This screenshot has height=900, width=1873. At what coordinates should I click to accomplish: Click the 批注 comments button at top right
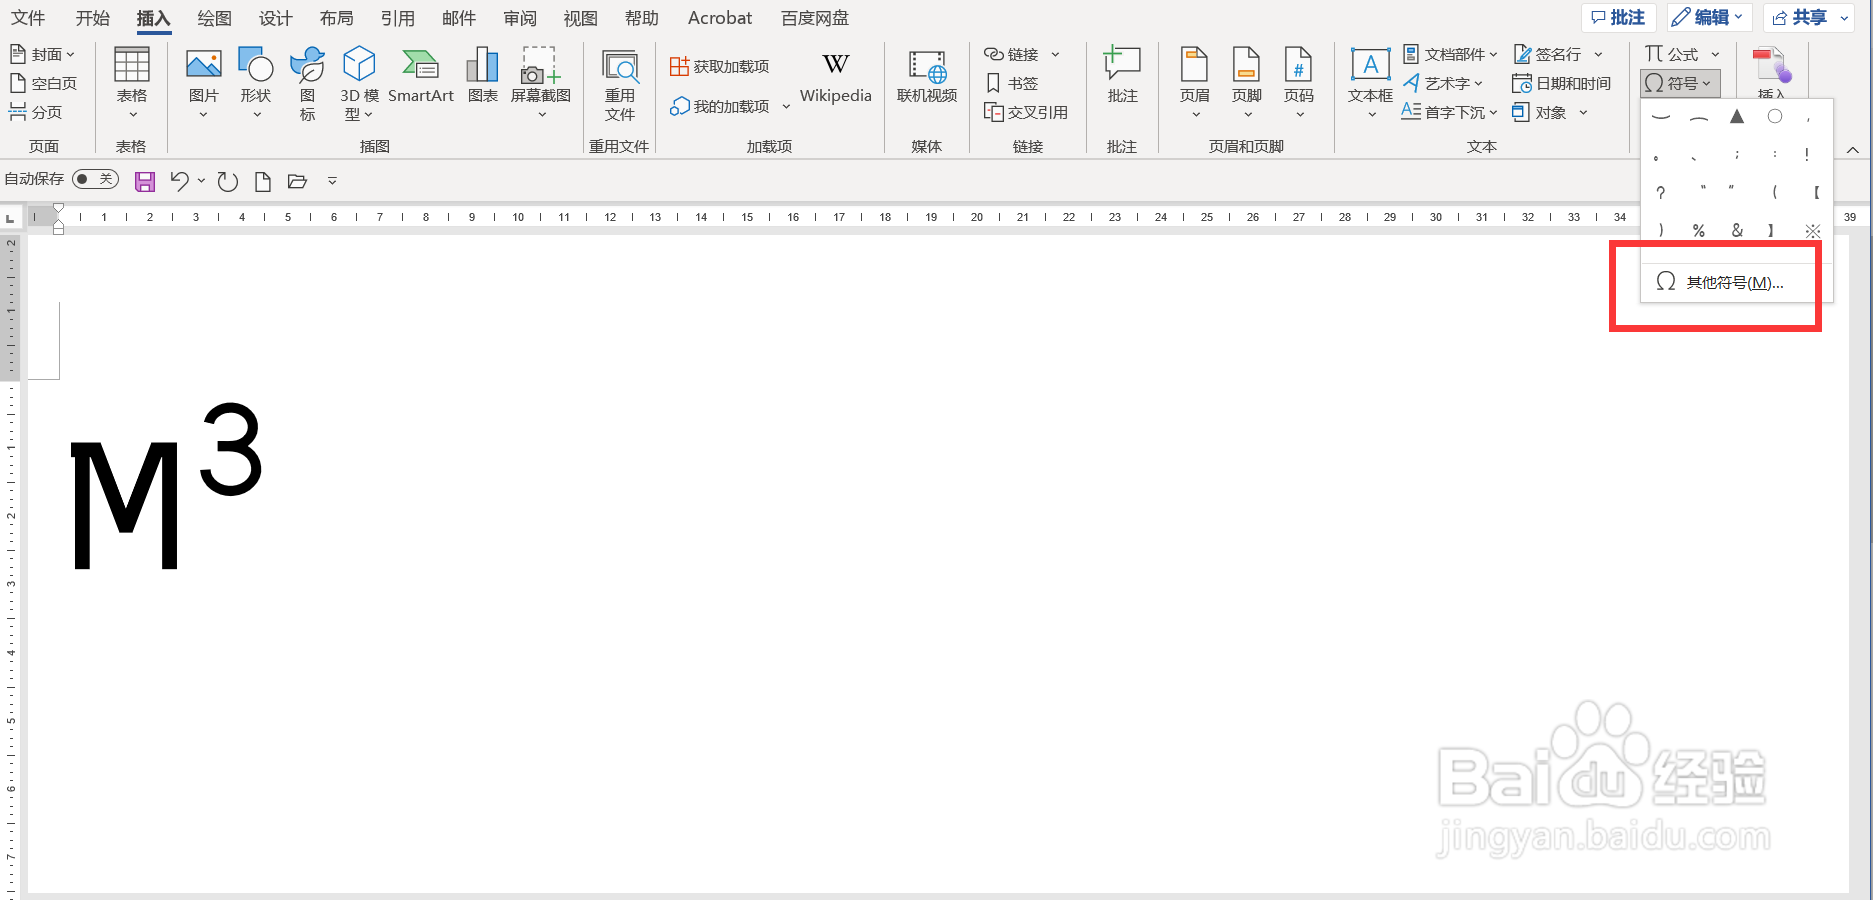tap(1618, 17)
